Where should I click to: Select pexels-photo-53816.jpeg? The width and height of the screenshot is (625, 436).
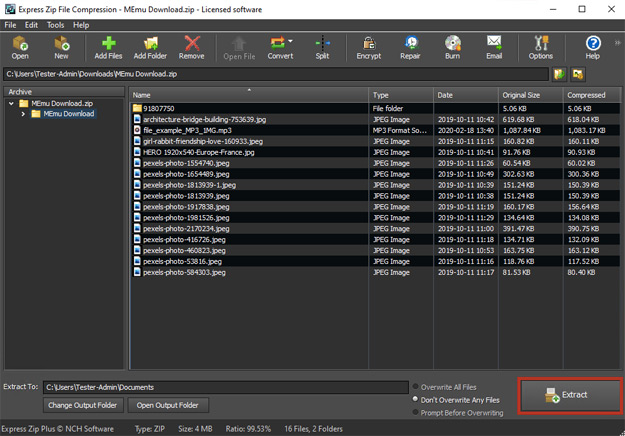(375, 261)
